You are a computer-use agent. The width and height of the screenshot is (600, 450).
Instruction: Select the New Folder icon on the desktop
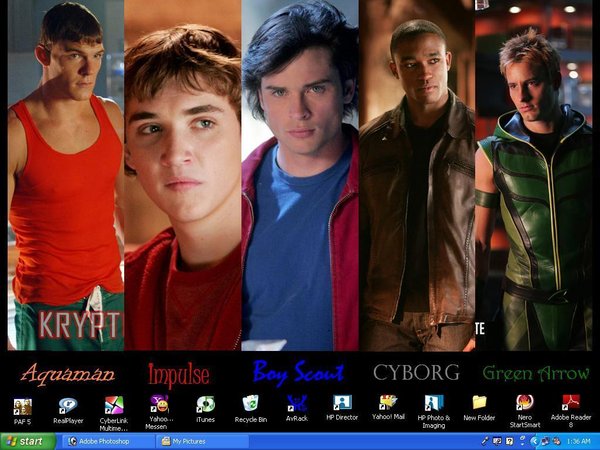tap(479, 403)
